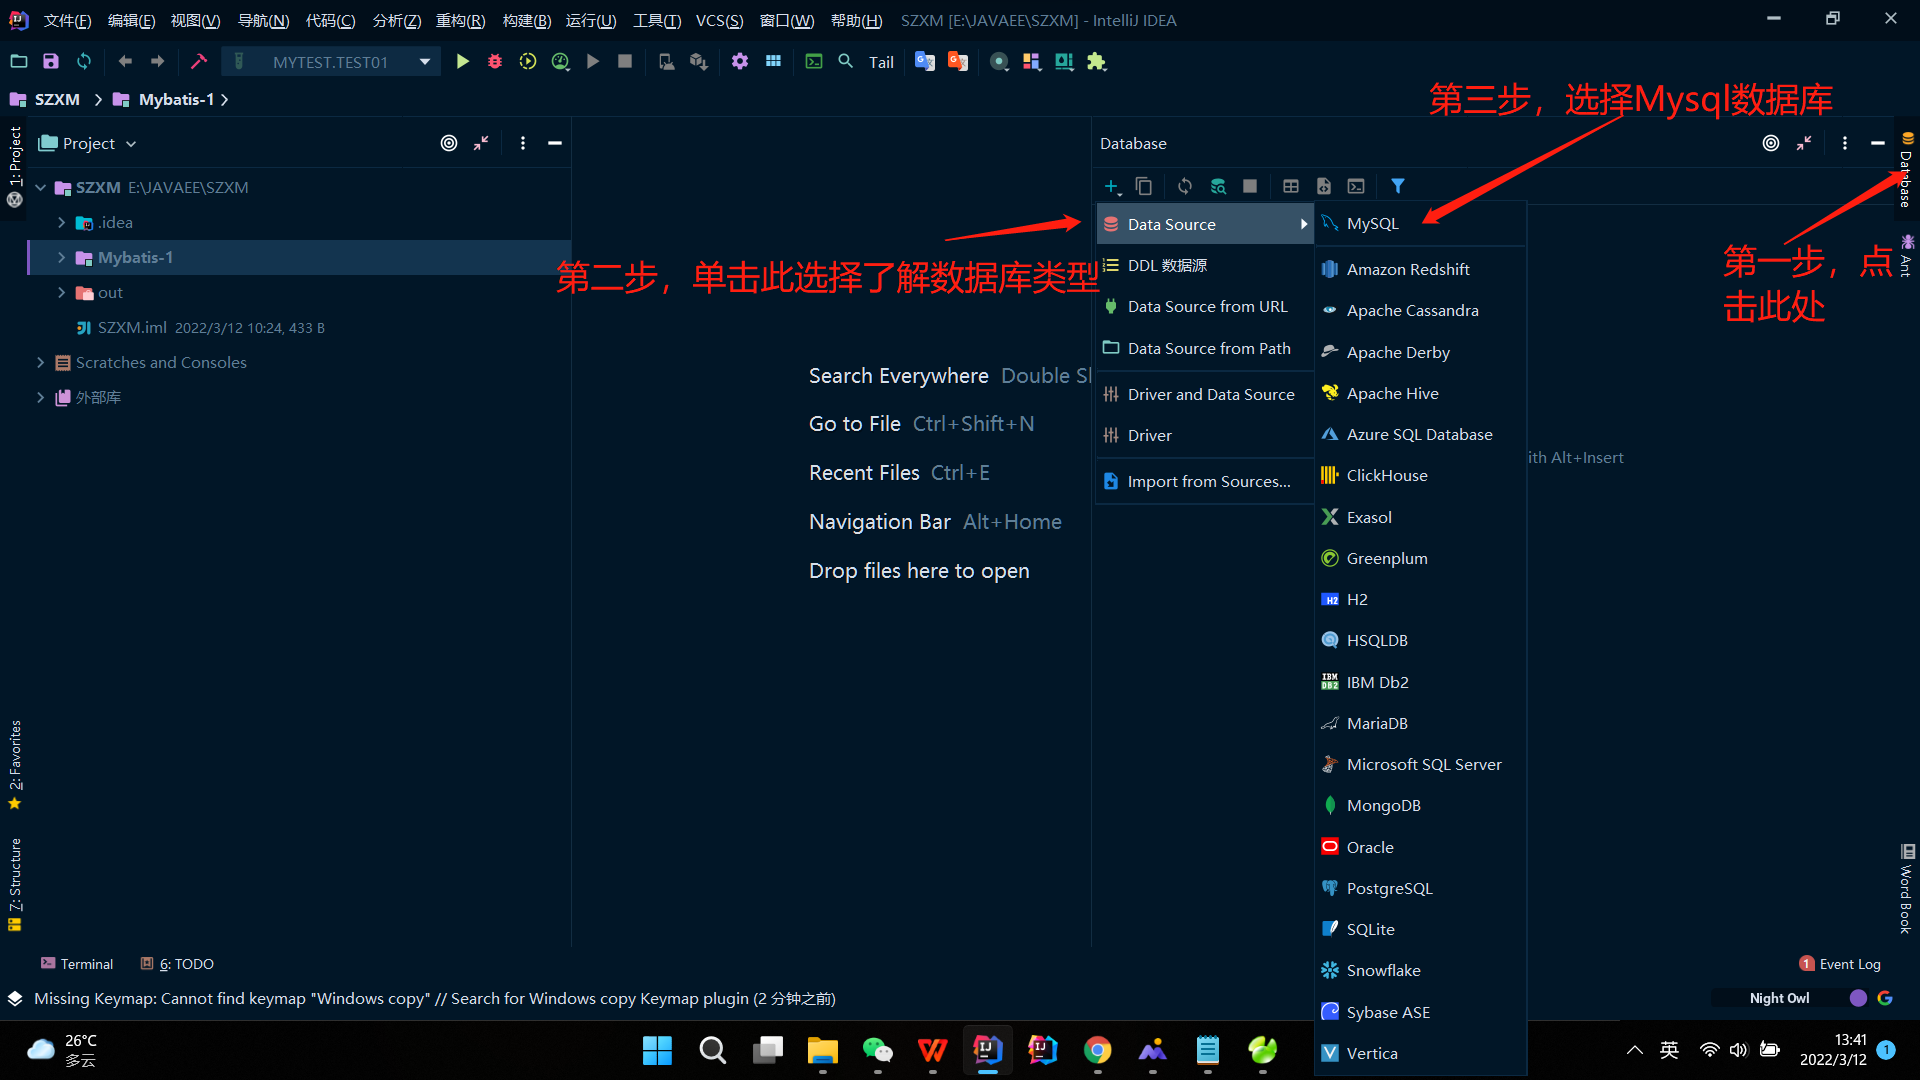This screenshot has height=1080, width=1920.
Task: Click the Save All disk icon
Action: pyautogui.click(x=51, y=62)
